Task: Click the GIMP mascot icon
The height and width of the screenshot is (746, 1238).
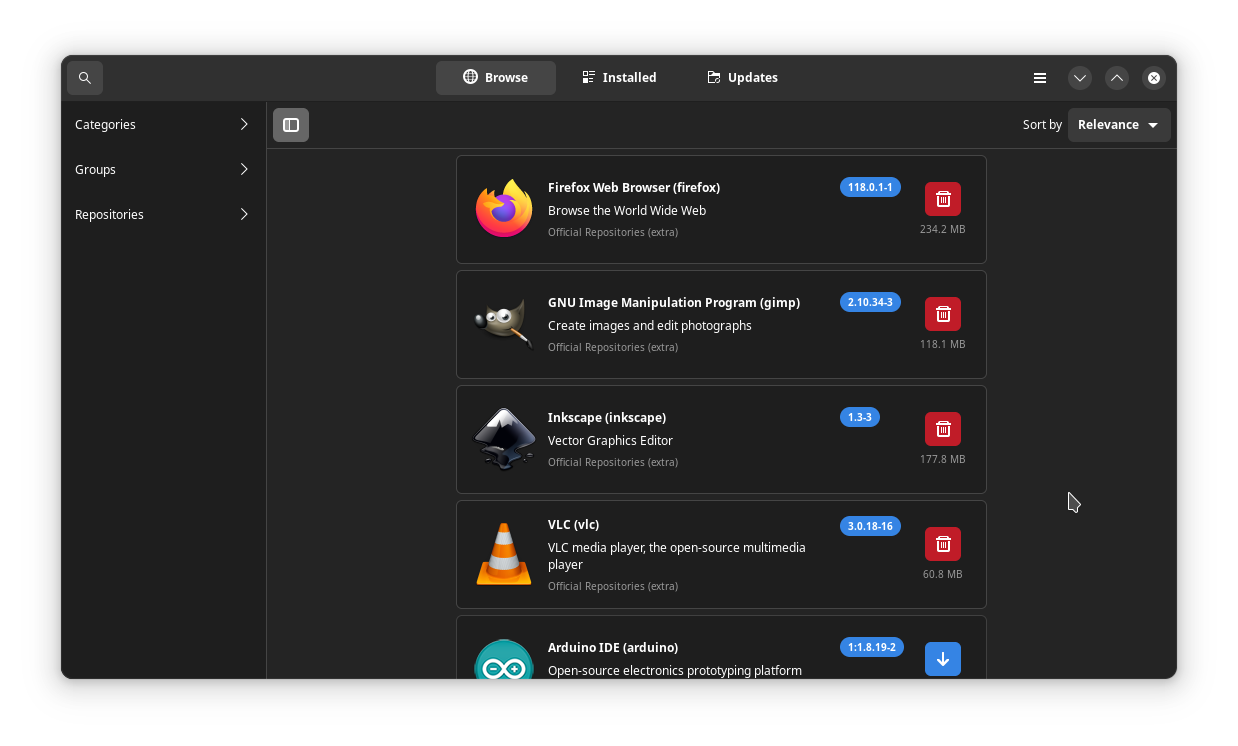Action: tap(504, 324)
